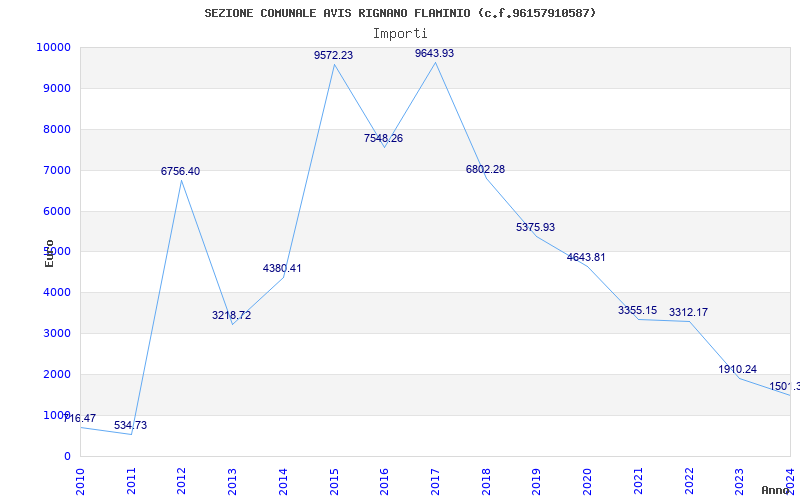
Task: Select the data label 3218.72
Action: (232, 315)
